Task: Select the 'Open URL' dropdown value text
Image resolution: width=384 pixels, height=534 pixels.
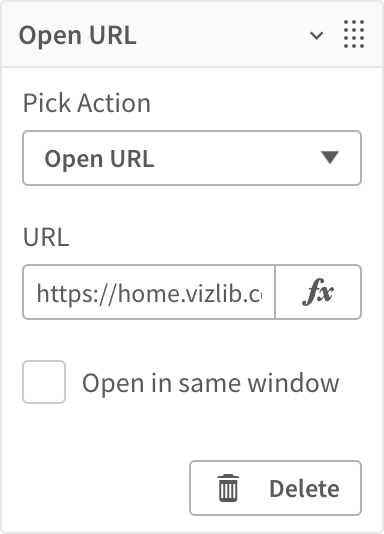Action: click(x=99, y=159)
